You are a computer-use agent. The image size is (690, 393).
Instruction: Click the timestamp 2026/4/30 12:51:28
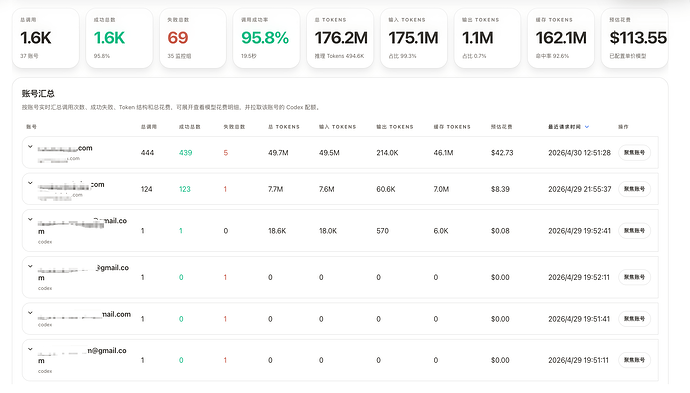[x=580, y=153]
